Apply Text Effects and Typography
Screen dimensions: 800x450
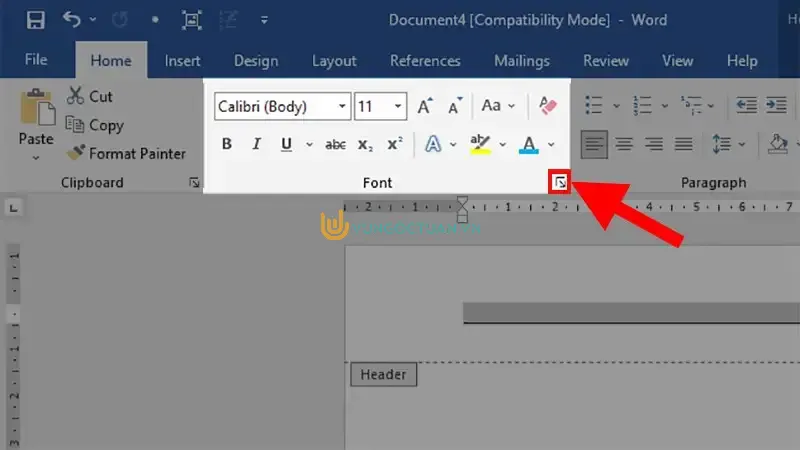pyautogui.click(x=433, y=144)
